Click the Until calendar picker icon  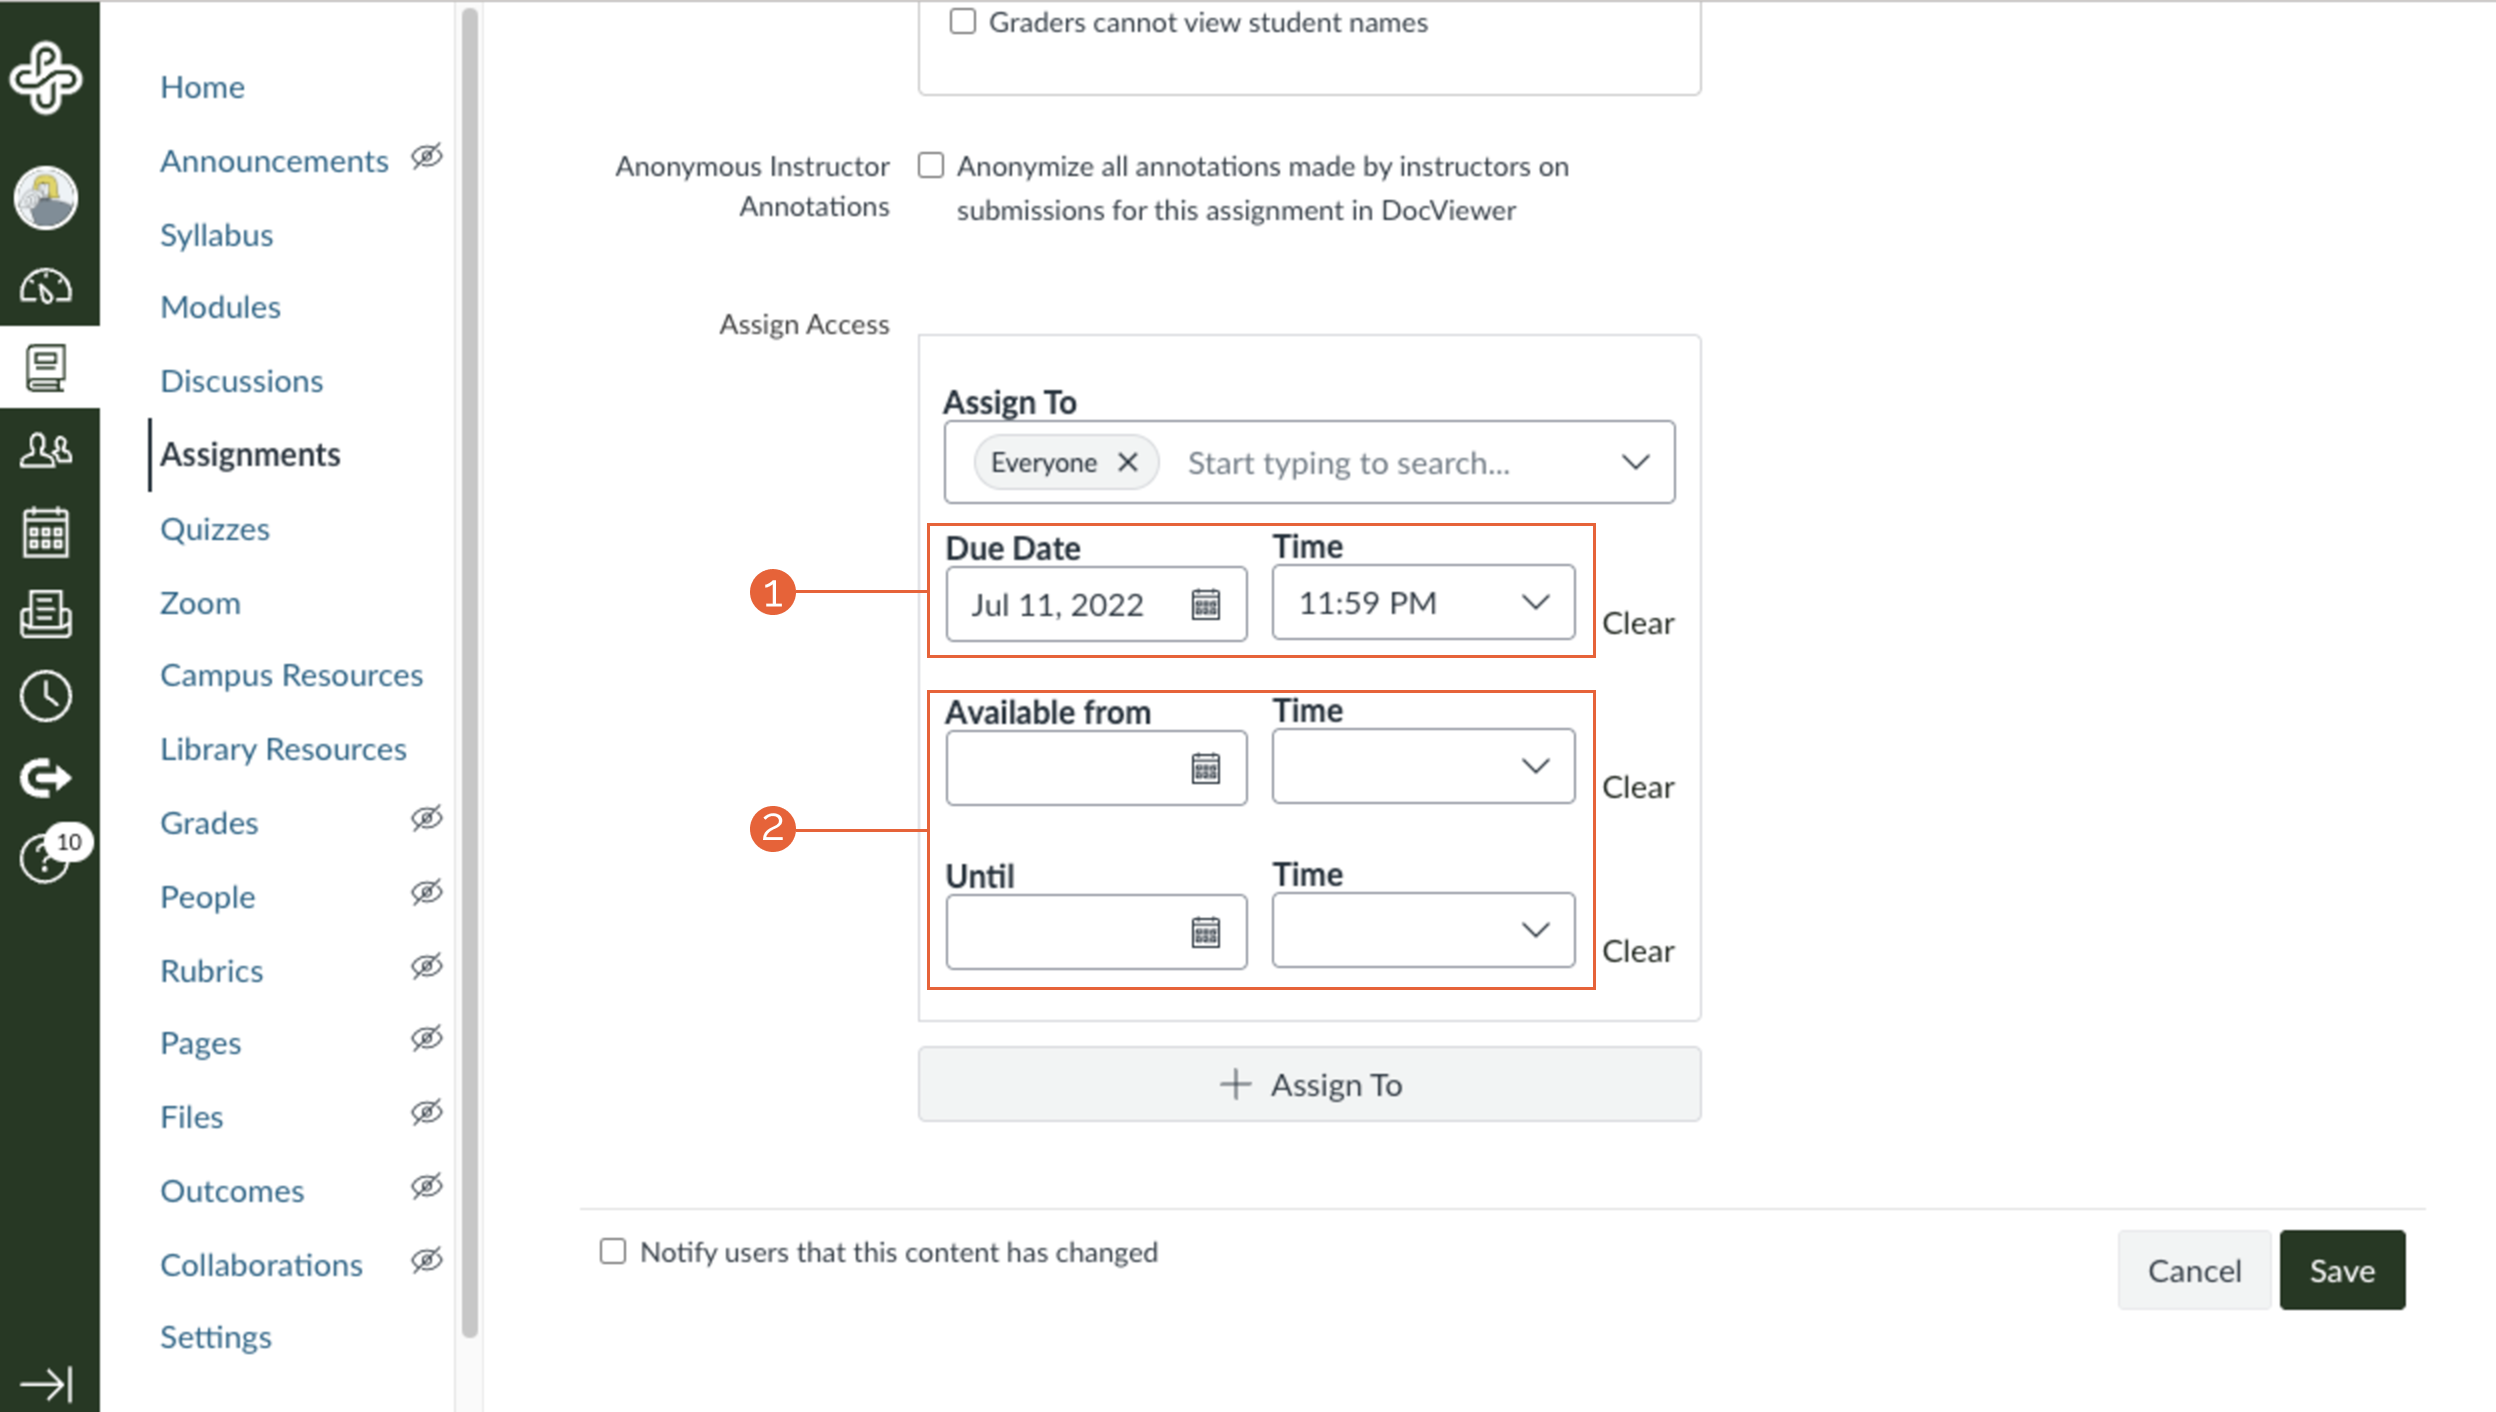[x=1206, y=932]
